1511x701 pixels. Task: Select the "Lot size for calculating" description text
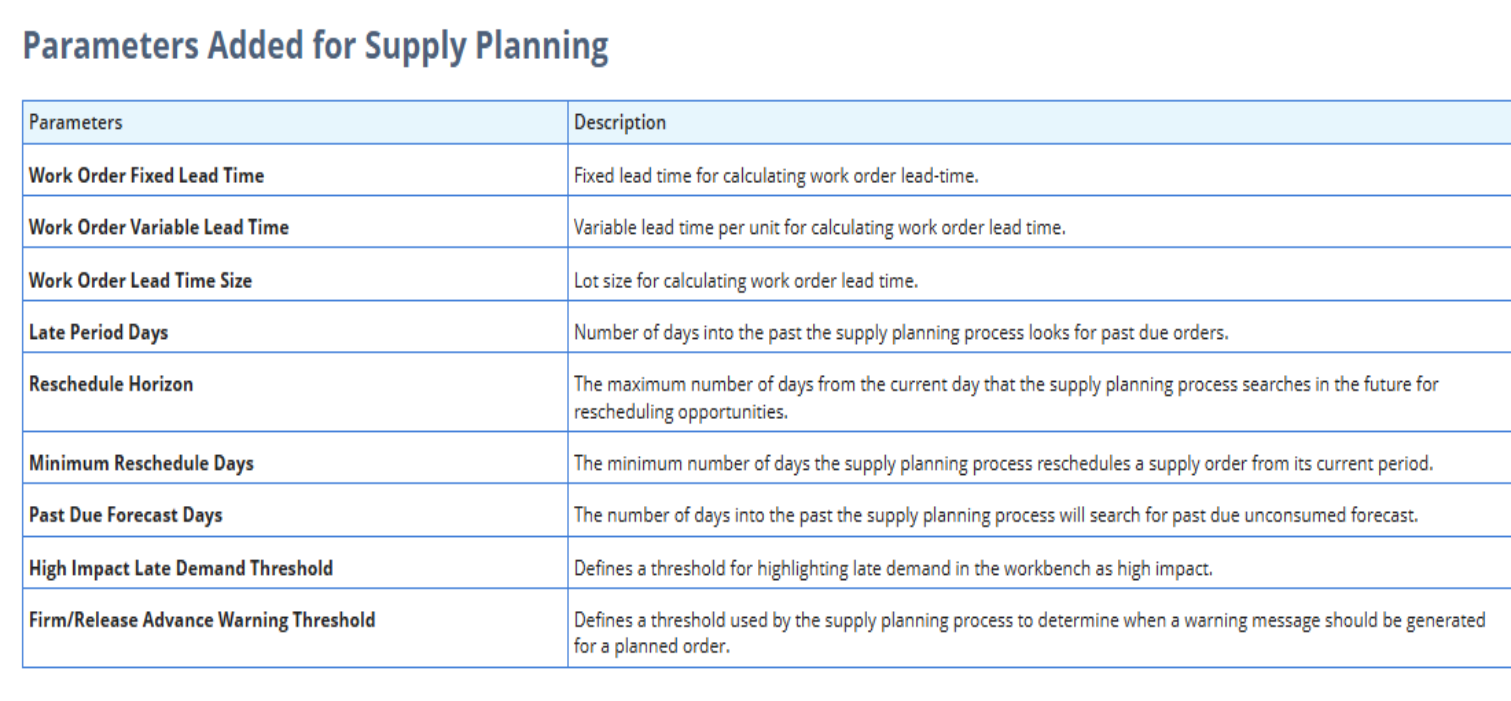tap(745, 280)
